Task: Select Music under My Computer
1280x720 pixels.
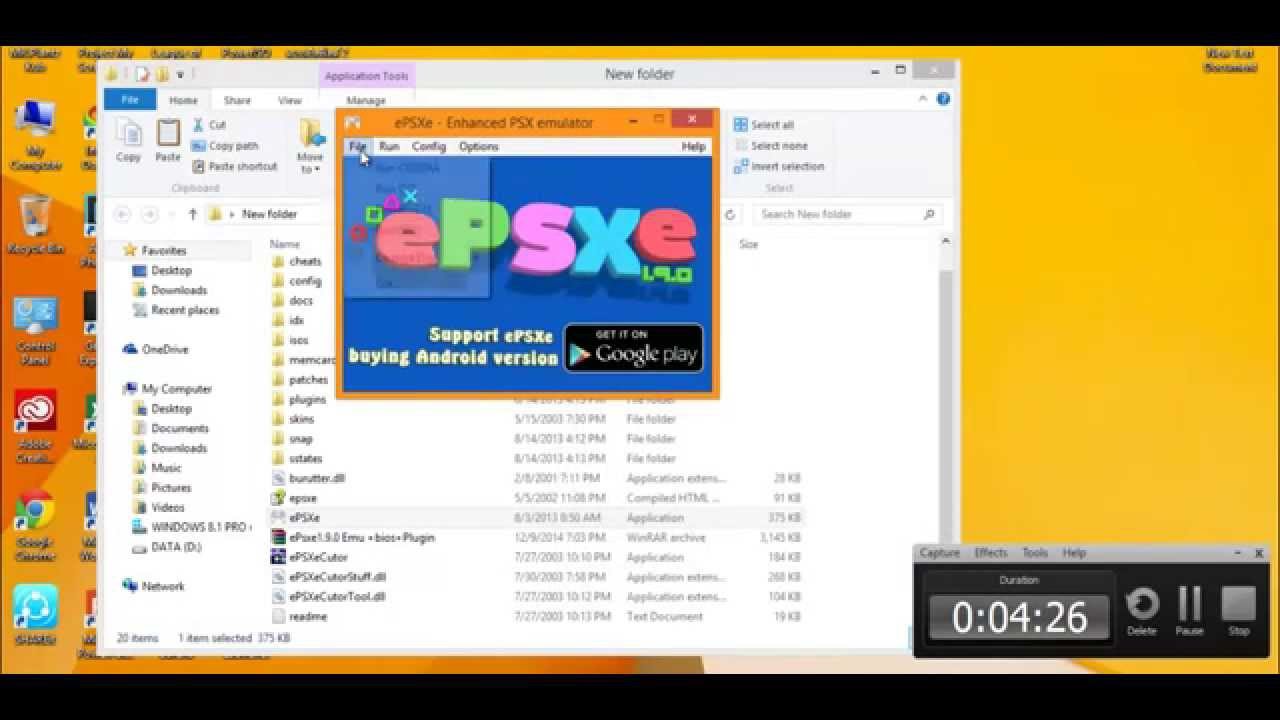Action: (157, 468)
